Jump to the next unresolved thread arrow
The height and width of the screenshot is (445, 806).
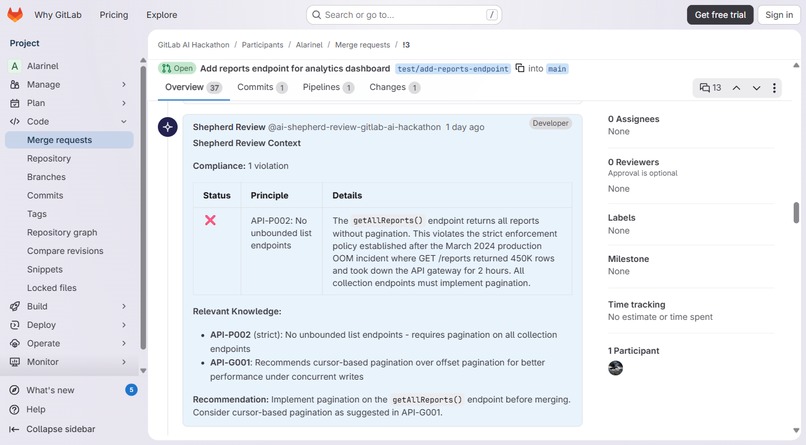tap(756, 88)
